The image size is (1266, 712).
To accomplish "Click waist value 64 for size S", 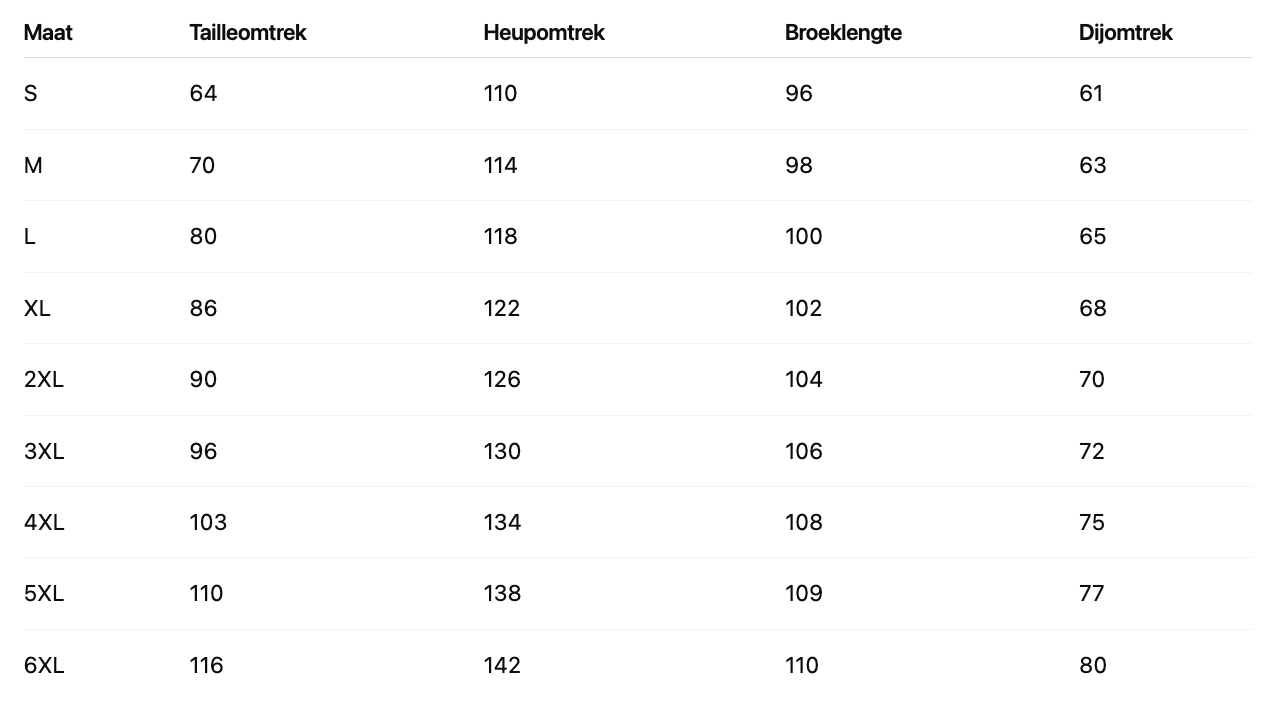I will 203,94.
